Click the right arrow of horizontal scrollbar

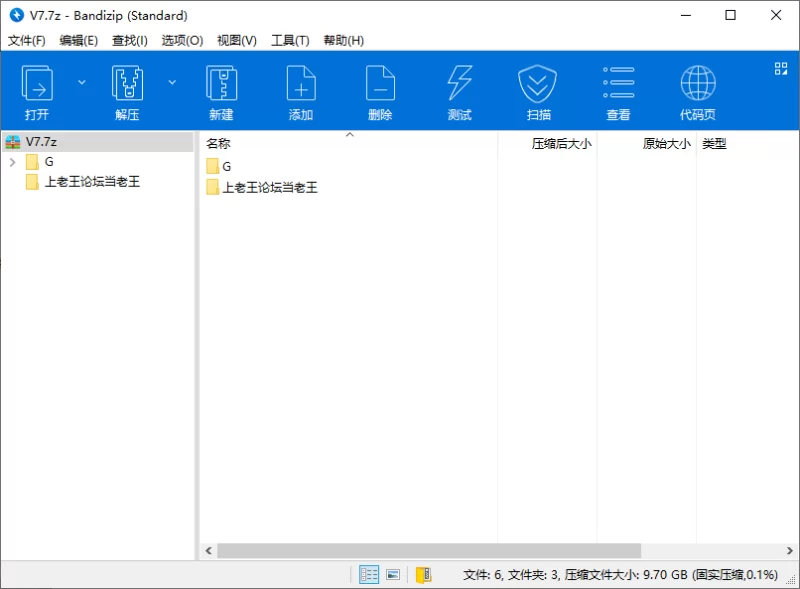click(790, 551)
